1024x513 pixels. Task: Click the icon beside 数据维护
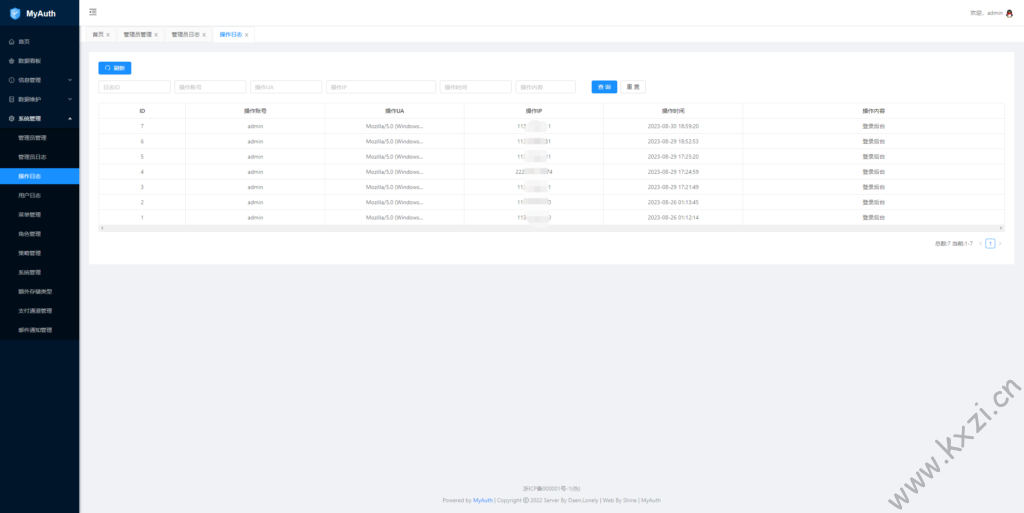tap(11, 99)
